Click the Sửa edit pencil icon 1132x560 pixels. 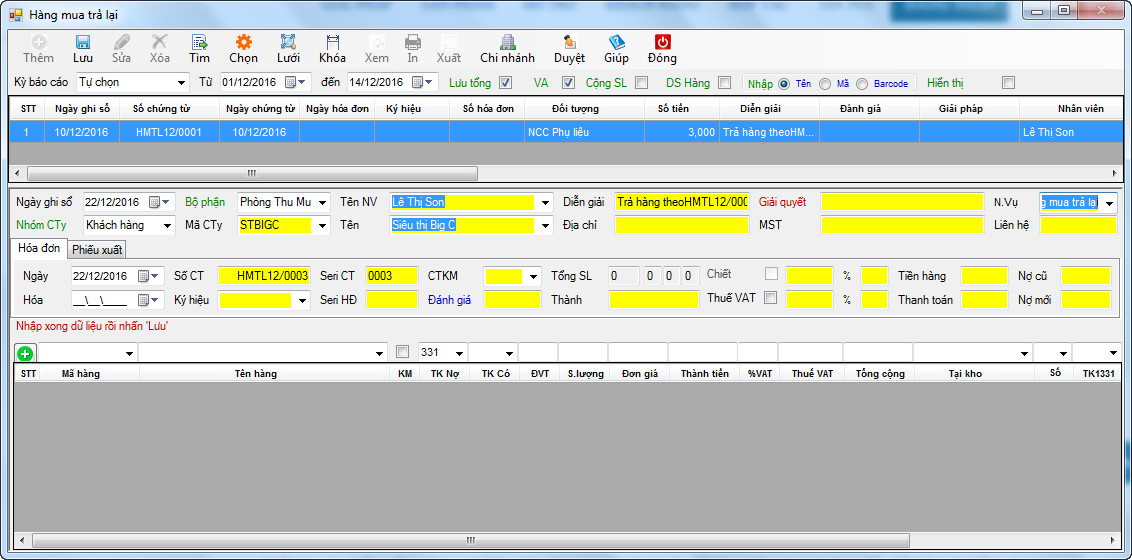[x=121, y=42]
